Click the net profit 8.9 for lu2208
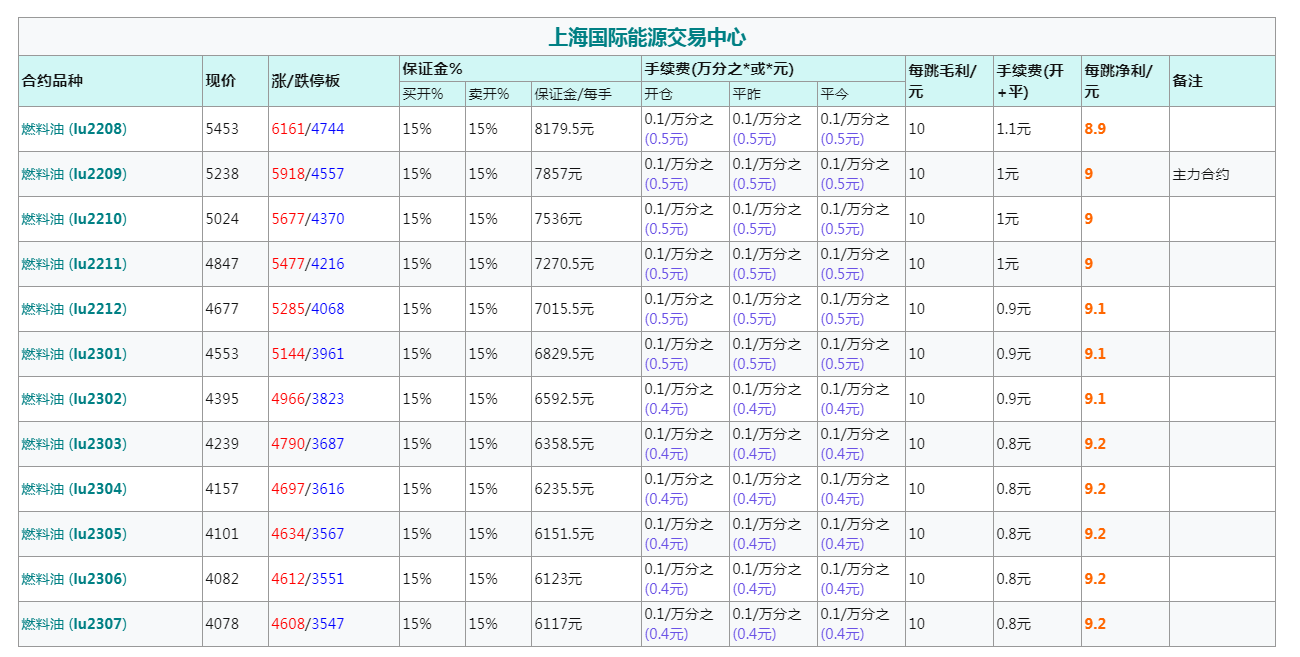 (1095, 129)
